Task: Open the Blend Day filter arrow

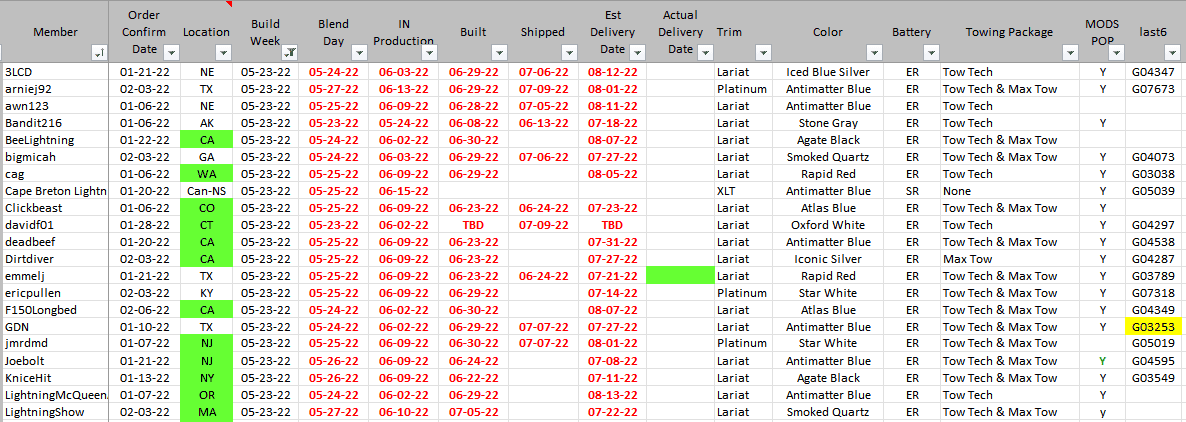Action: point(358,52)
